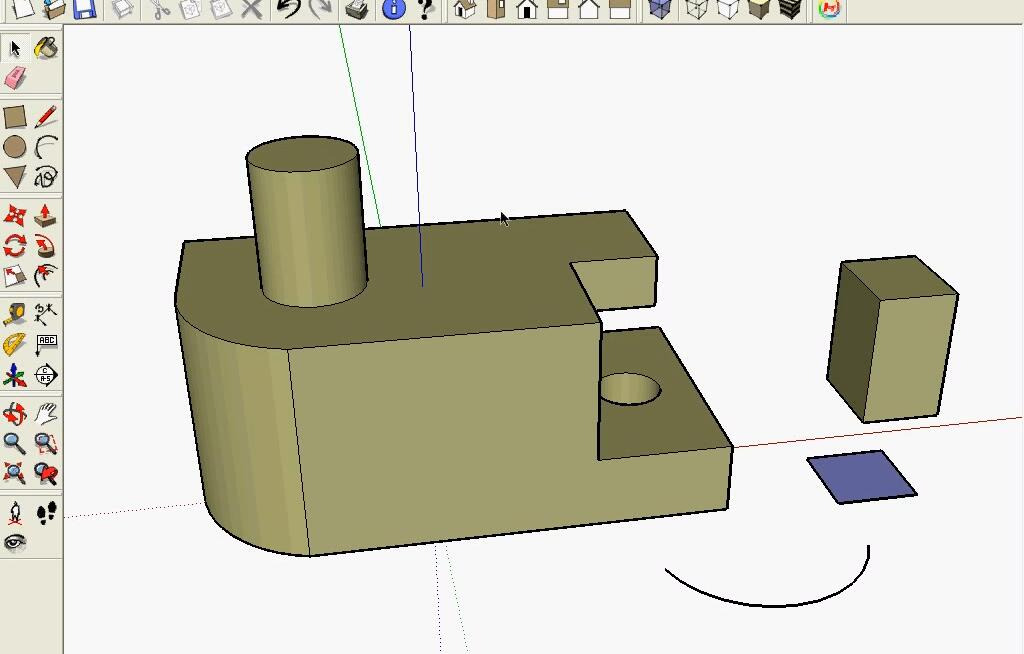
Task: Select the Walk footprints tool
Action: tap(46, 513)
